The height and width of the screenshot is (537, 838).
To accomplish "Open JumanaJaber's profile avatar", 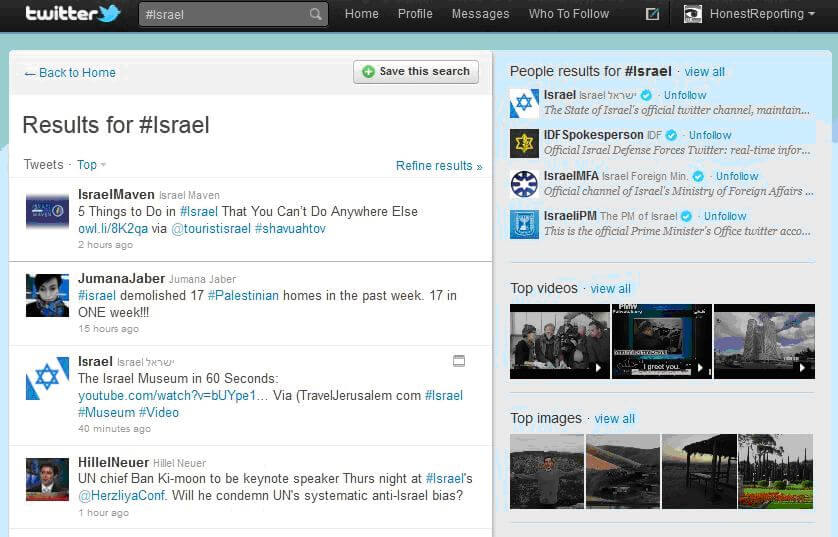I will tap(47, 295).
